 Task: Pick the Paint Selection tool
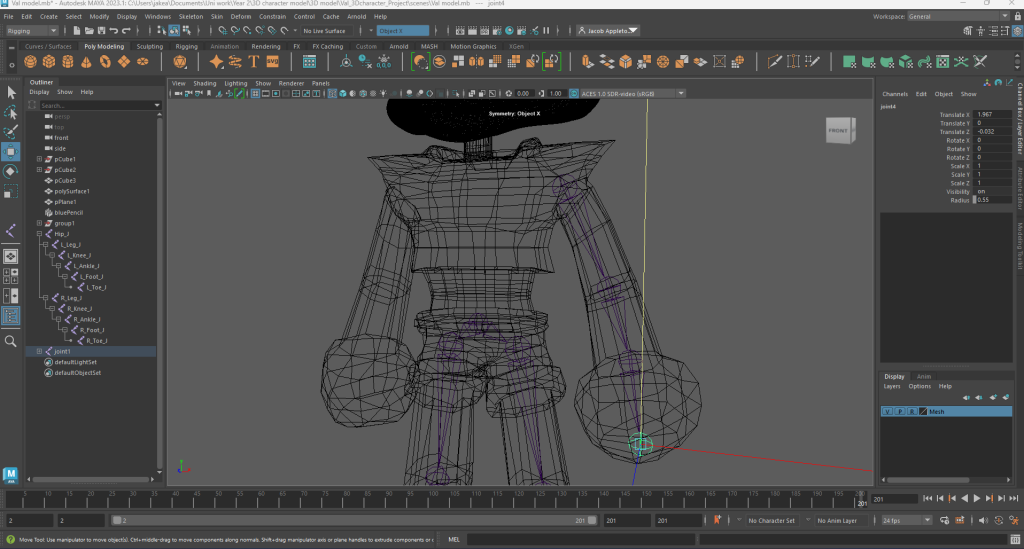coord(11,131)
